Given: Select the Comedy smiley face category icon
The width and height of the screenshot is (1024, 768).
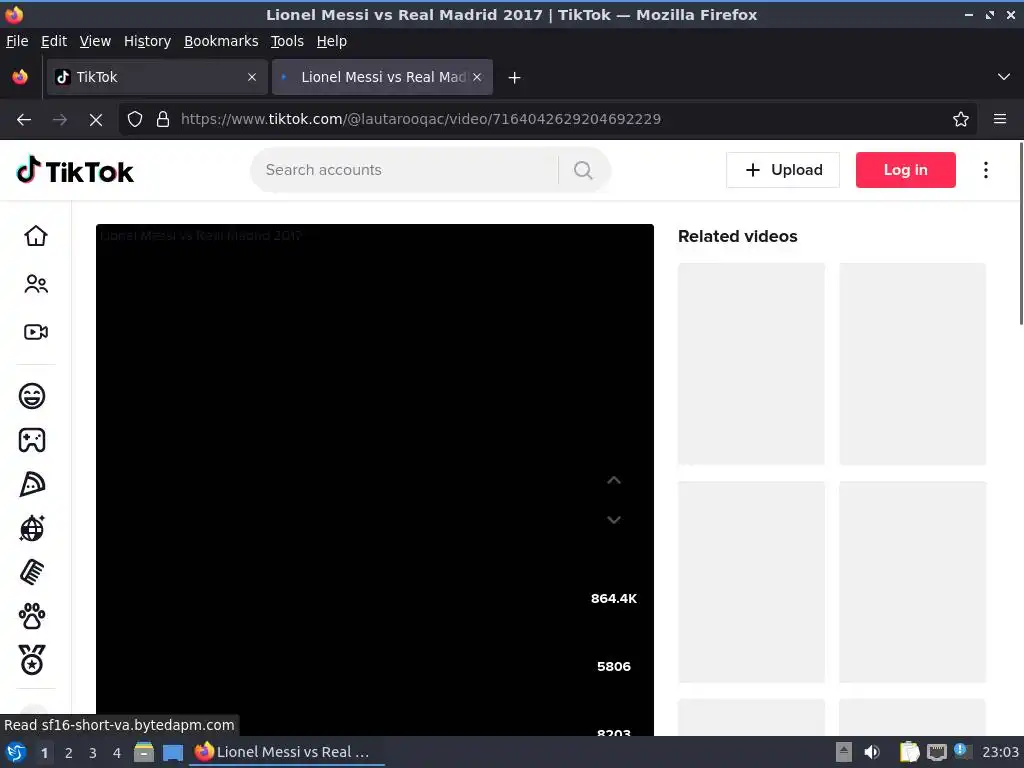Looking at the screenshot, I should (x=32, y=396).
